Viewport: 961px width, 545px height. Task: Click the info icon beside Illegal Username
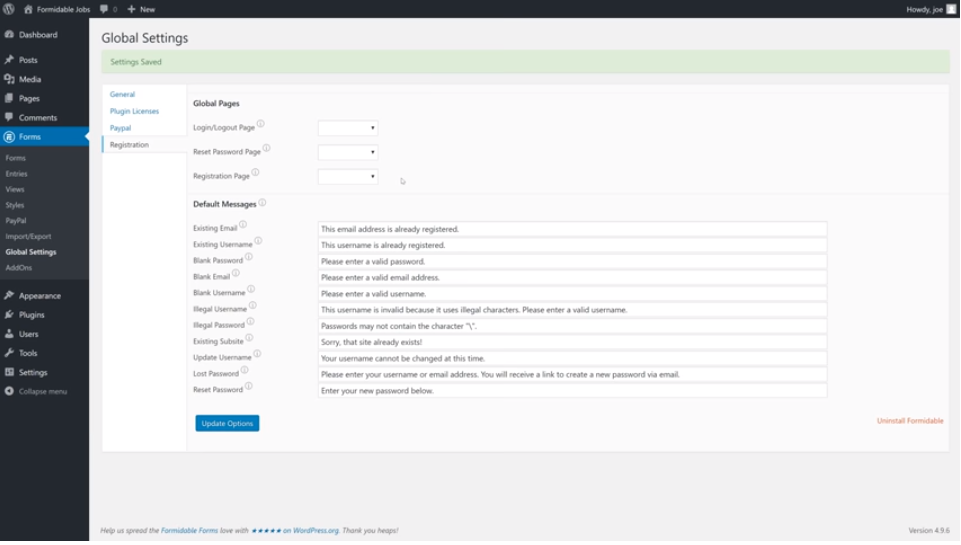252,306
